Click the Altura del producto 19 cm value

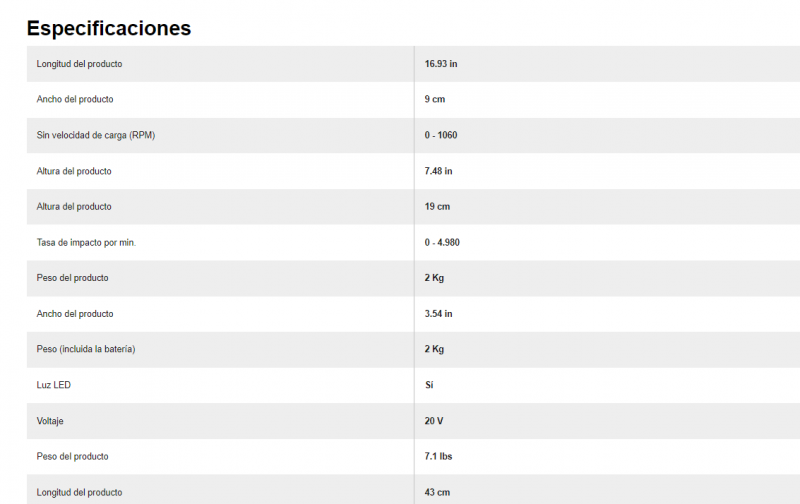(x=437, y=207)
